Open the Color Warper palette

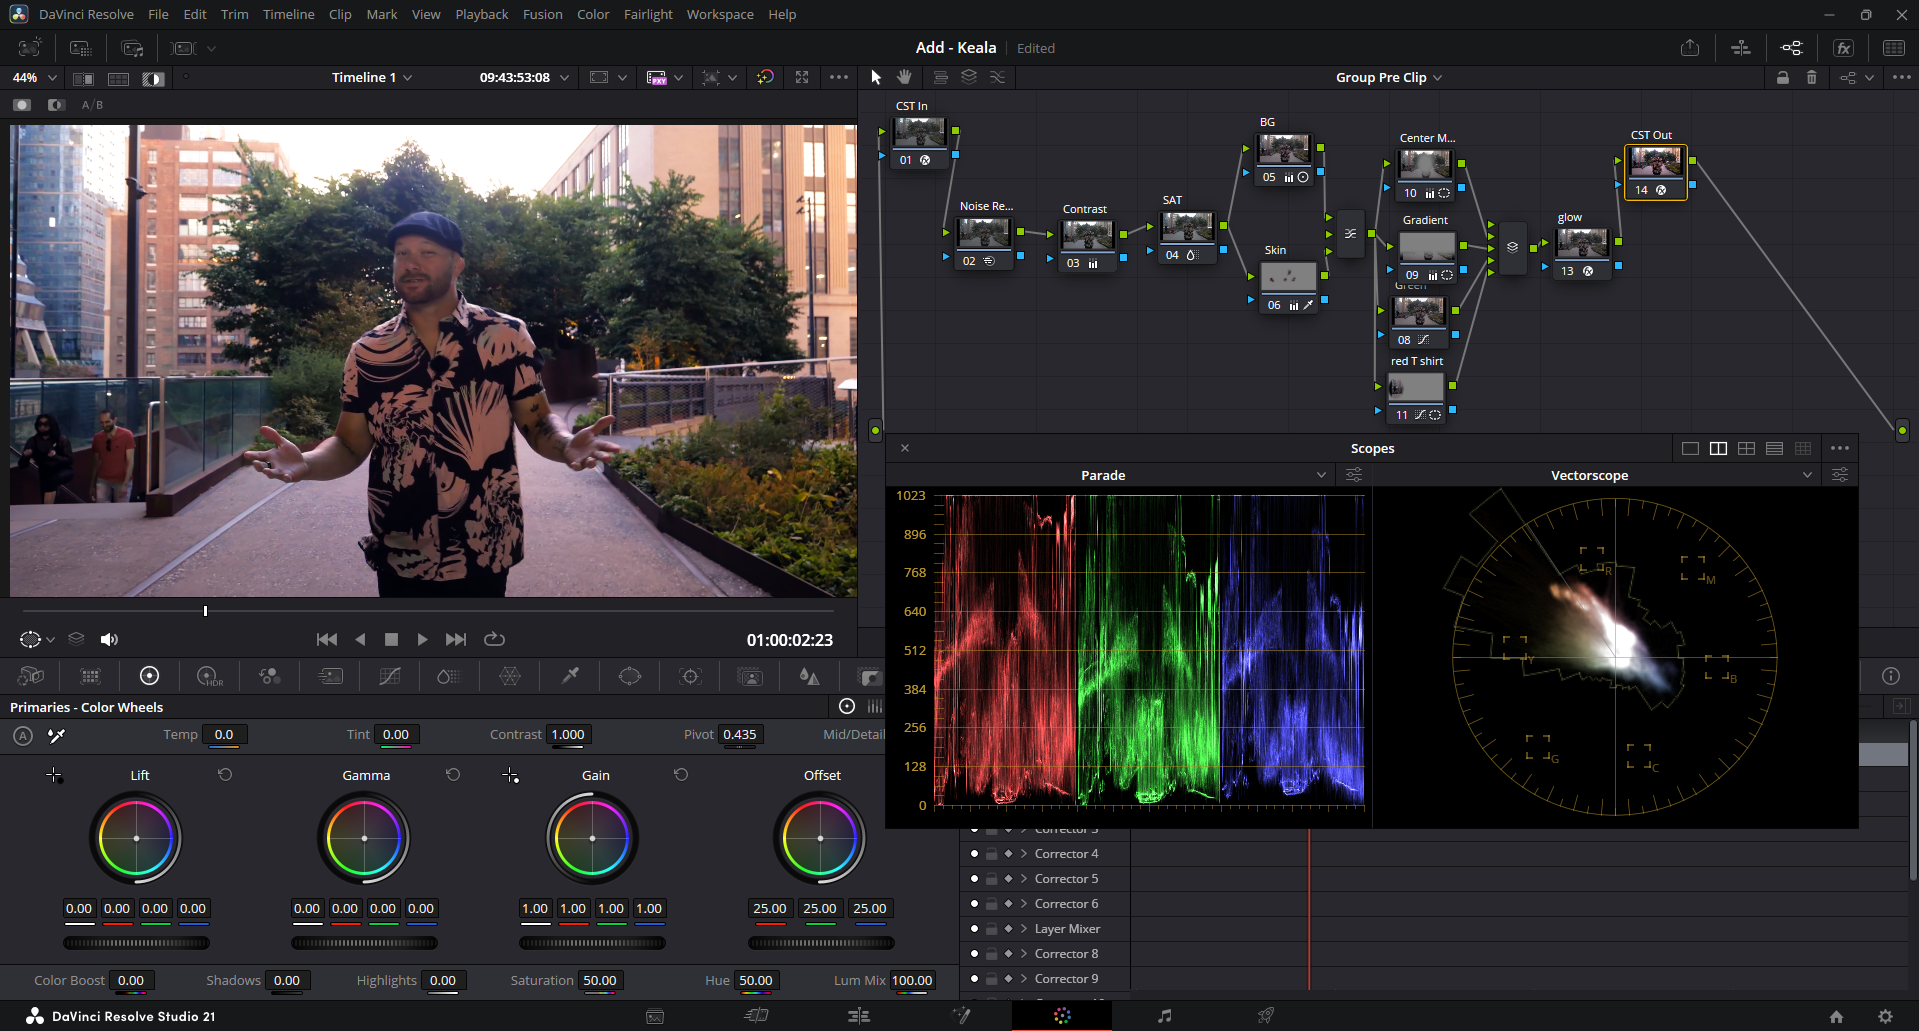510,677
